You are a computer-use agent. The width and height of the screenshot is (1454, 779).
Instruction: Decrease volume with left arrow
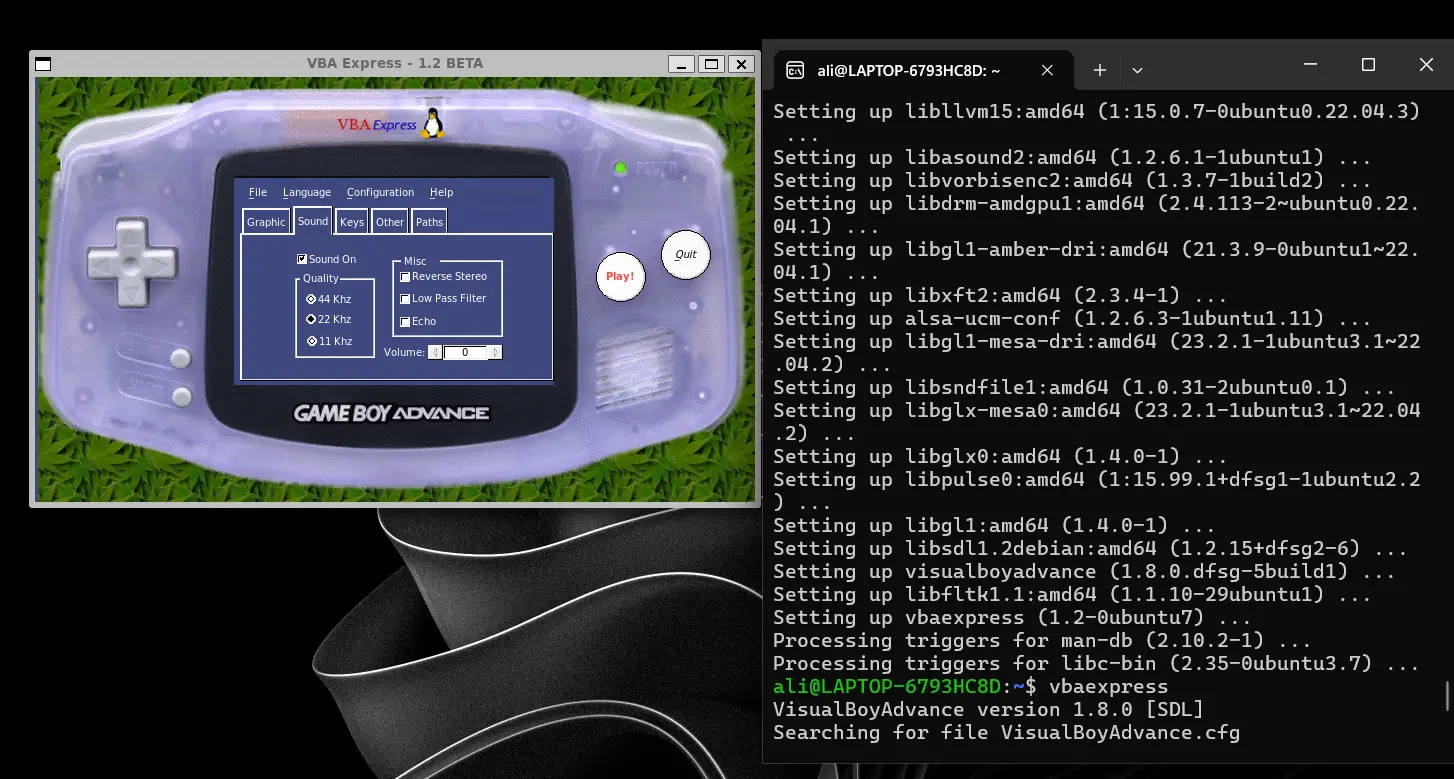[435, 352]
